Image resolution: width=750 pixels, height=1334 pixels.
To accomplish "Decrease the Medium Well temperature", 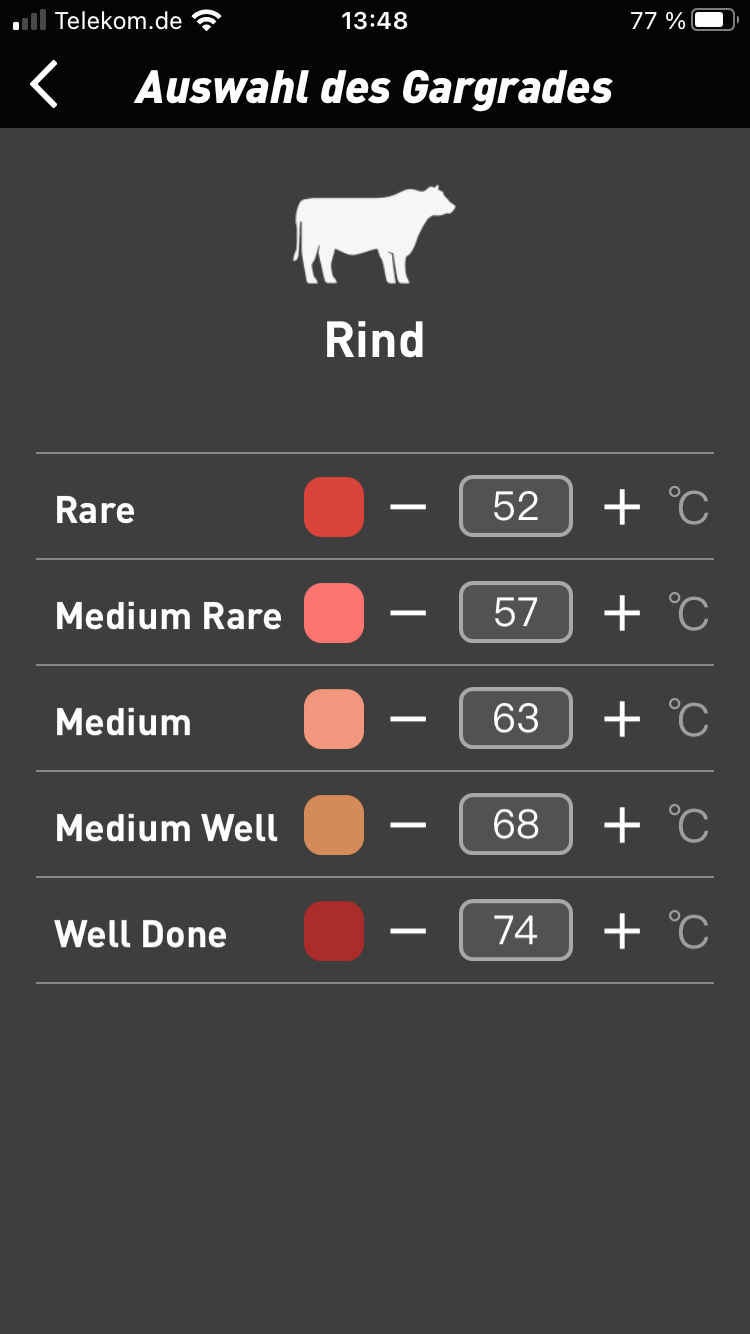I will pos(408,825).
